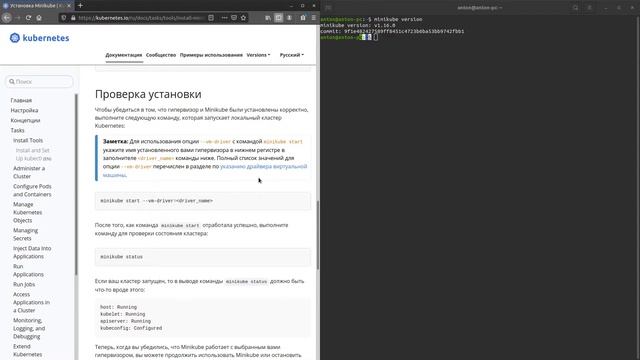The height and width of the screenshot is (360, 640).
Task: Open the Сообщество nav item
Action: (161, 55)
